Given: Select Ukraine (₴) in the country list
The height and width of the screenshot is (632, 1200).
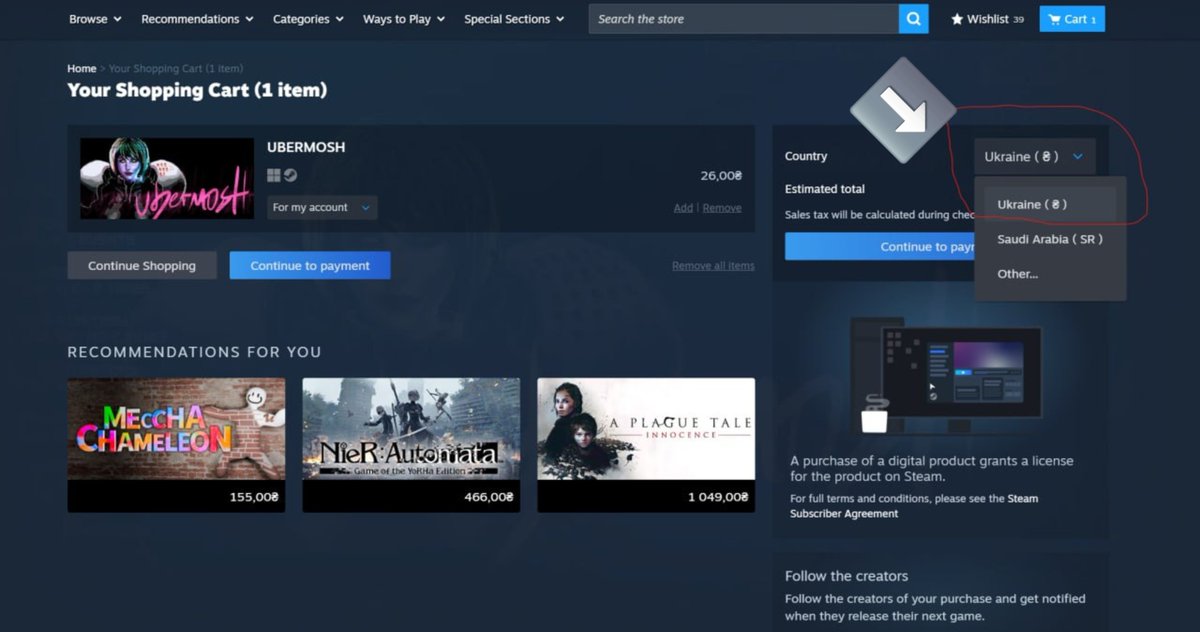Looking at the screenshot, I should (1050, 204).
